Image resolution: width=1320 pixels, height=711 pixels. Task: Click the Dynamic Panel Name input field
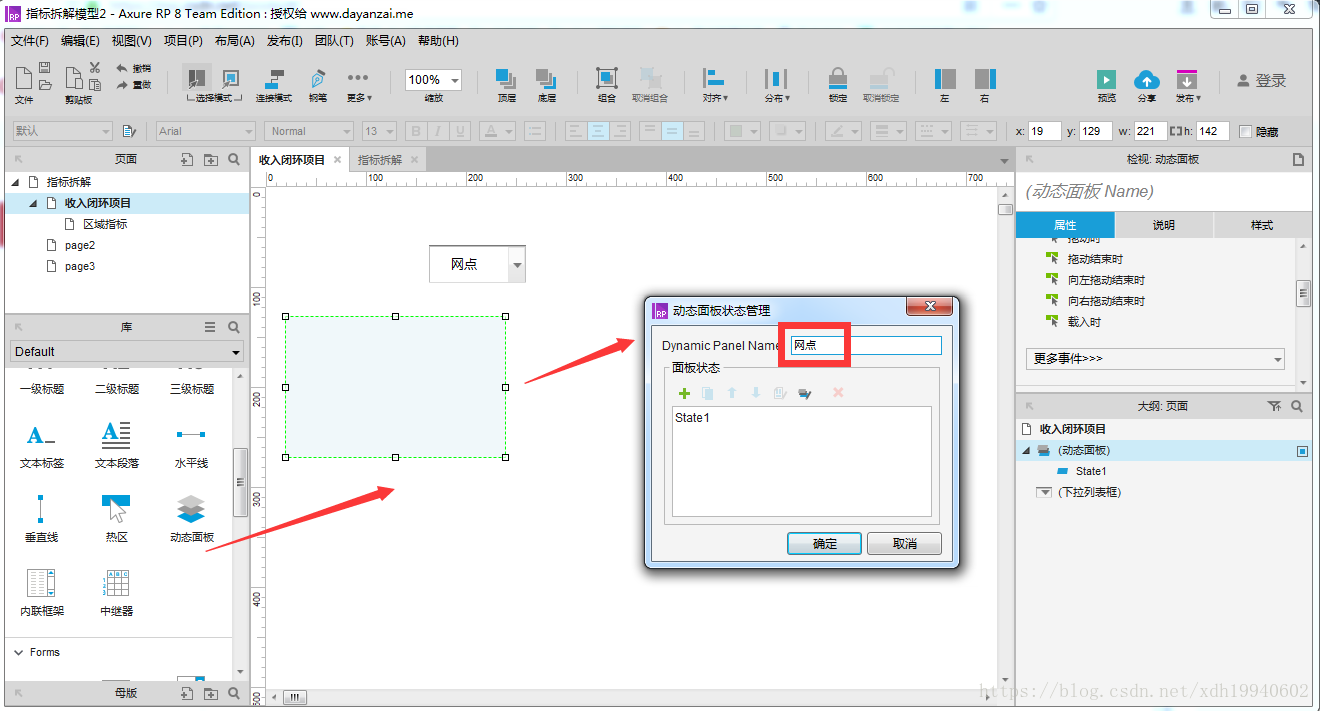866,345
